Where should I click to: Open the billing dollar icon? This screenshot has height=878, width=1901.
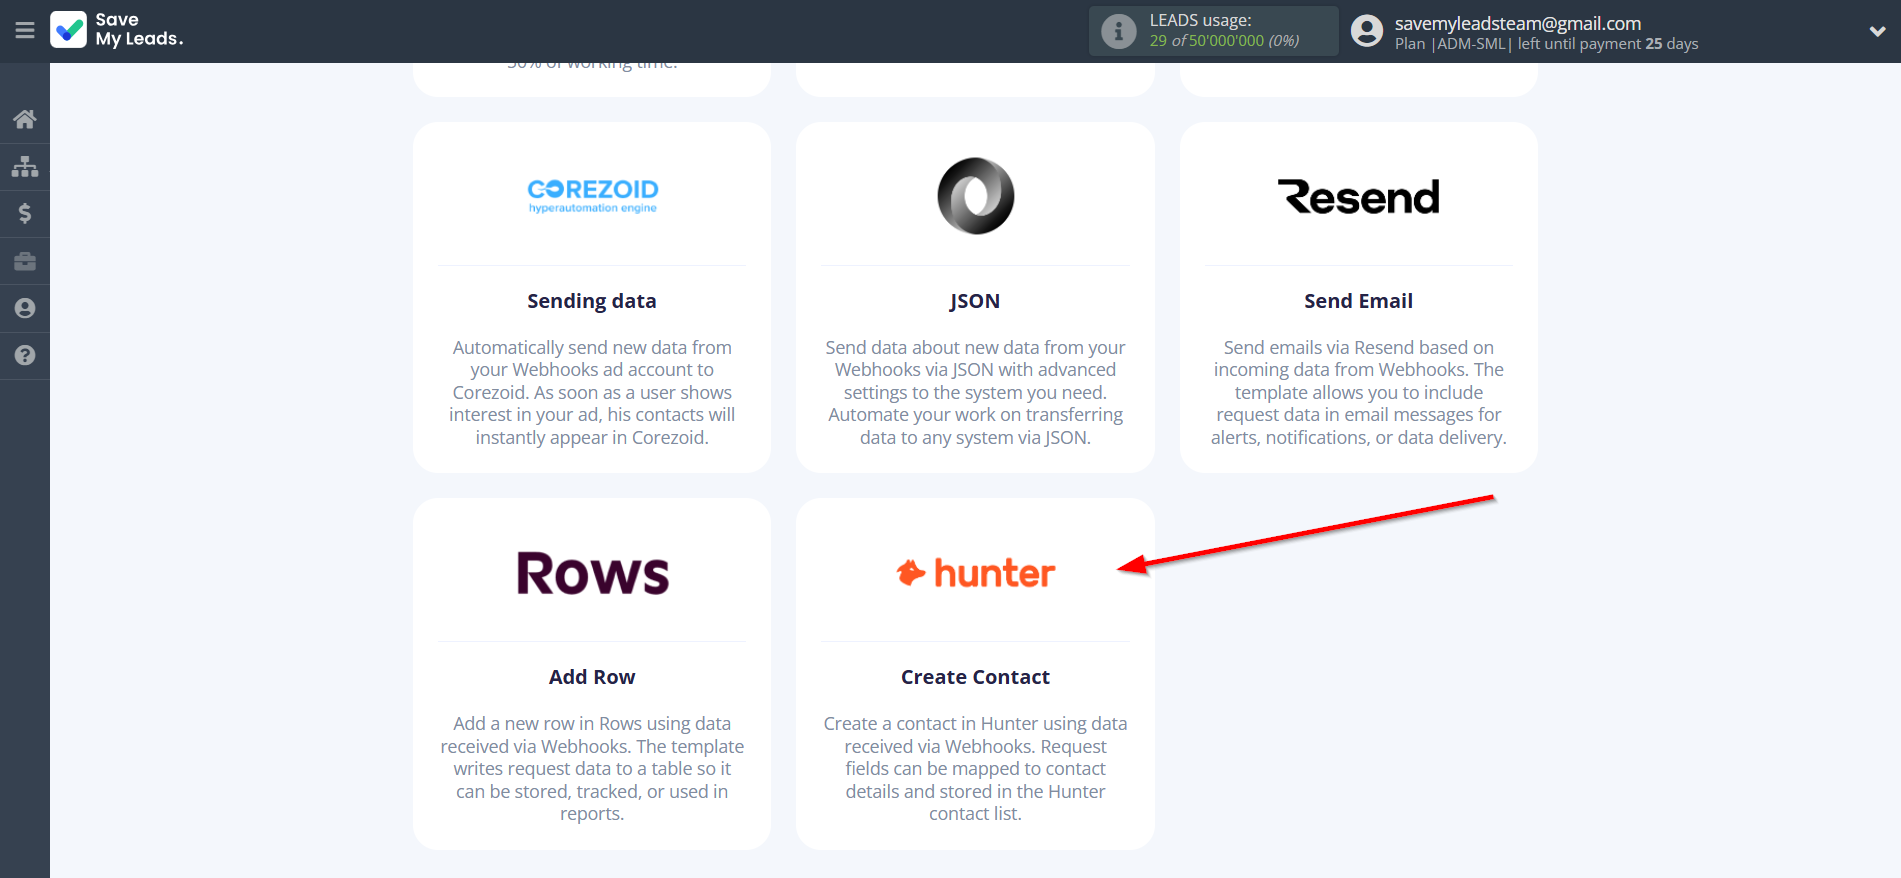click(x=25, y=213)
